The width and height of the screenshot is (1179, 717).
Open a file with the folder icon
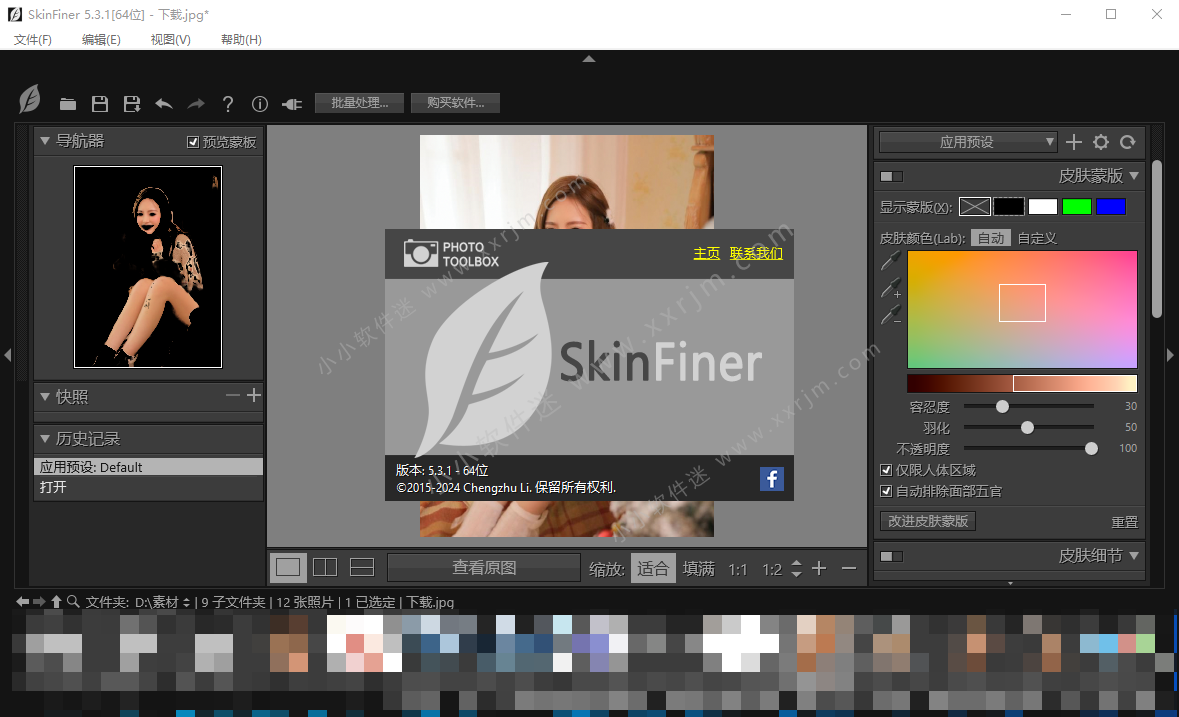[68, 104]
